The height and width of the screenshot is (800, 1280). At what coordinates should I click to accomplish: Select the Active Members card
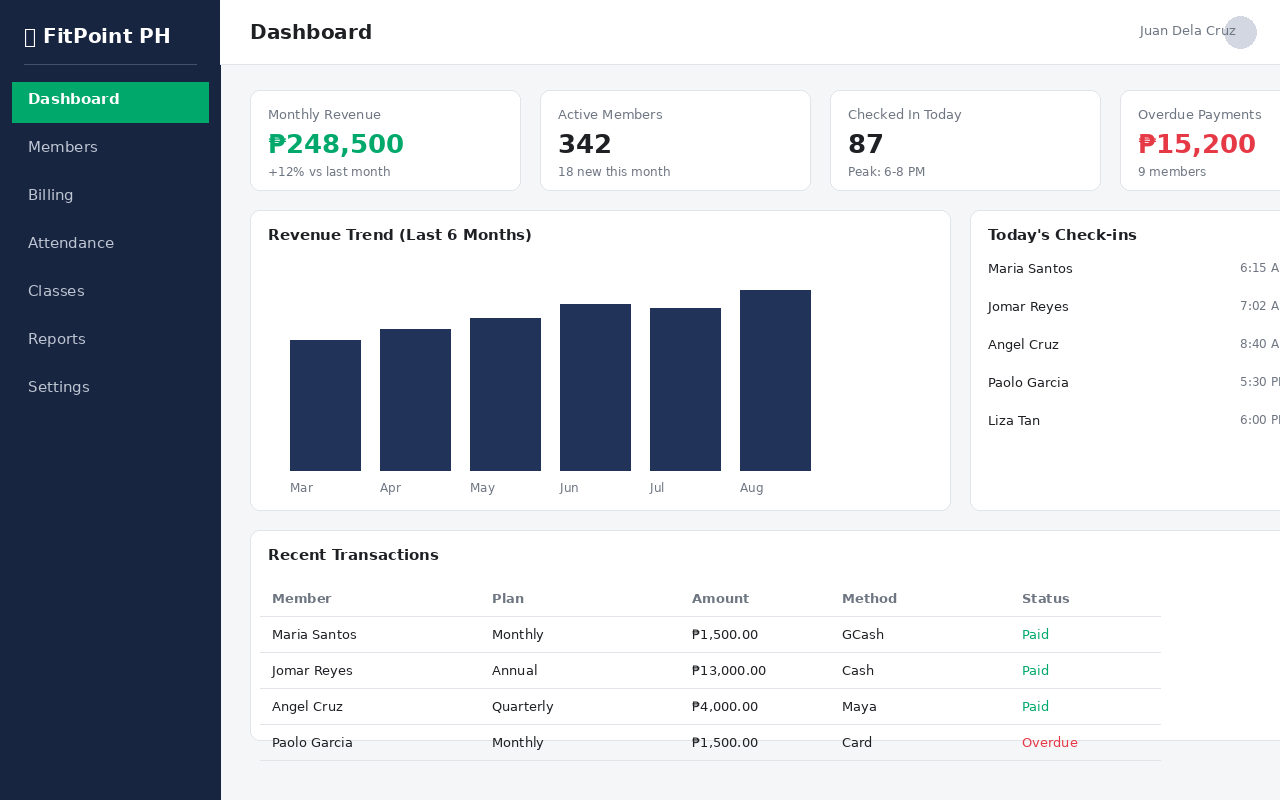675,140
